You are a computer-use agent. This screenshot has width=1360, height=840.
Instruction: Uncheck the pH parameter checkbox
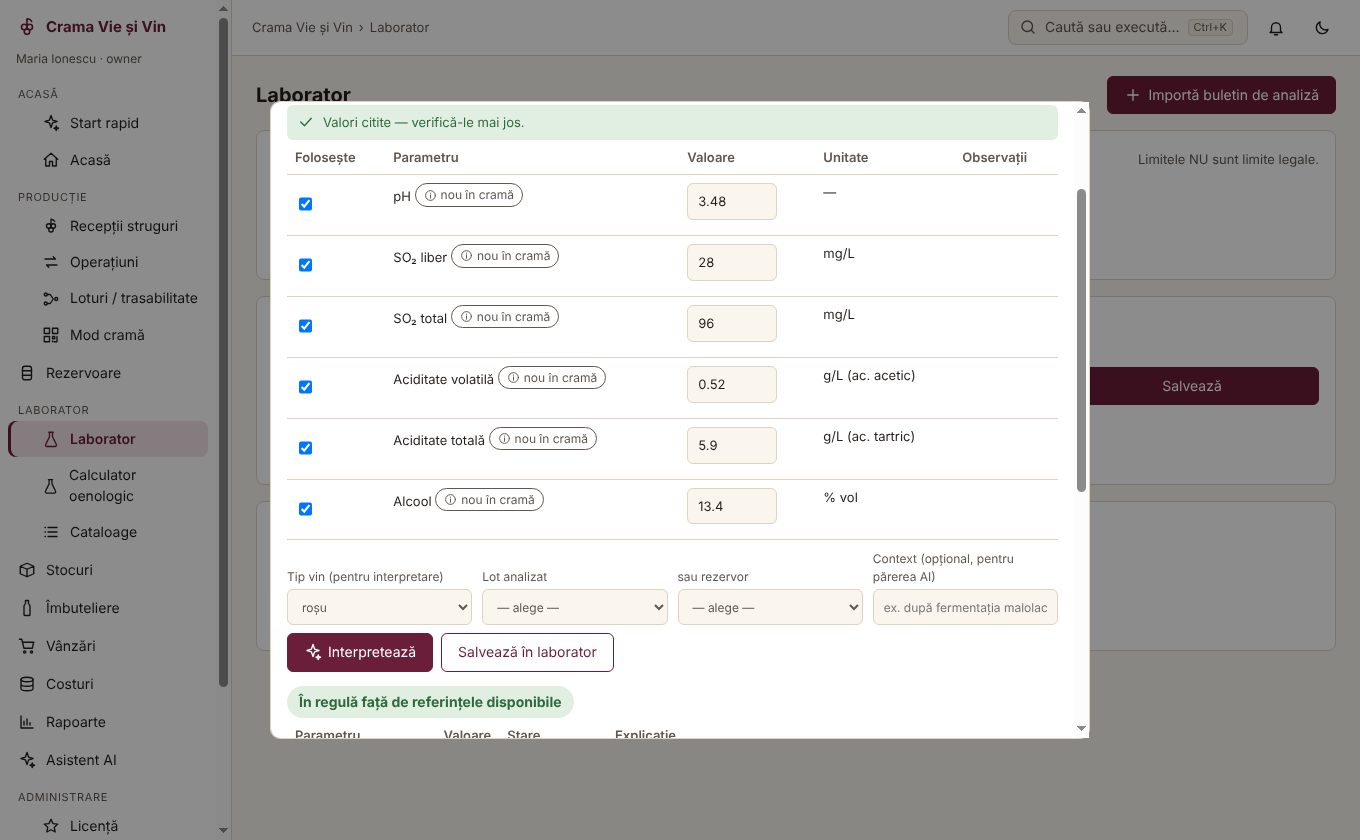[306, 204]
